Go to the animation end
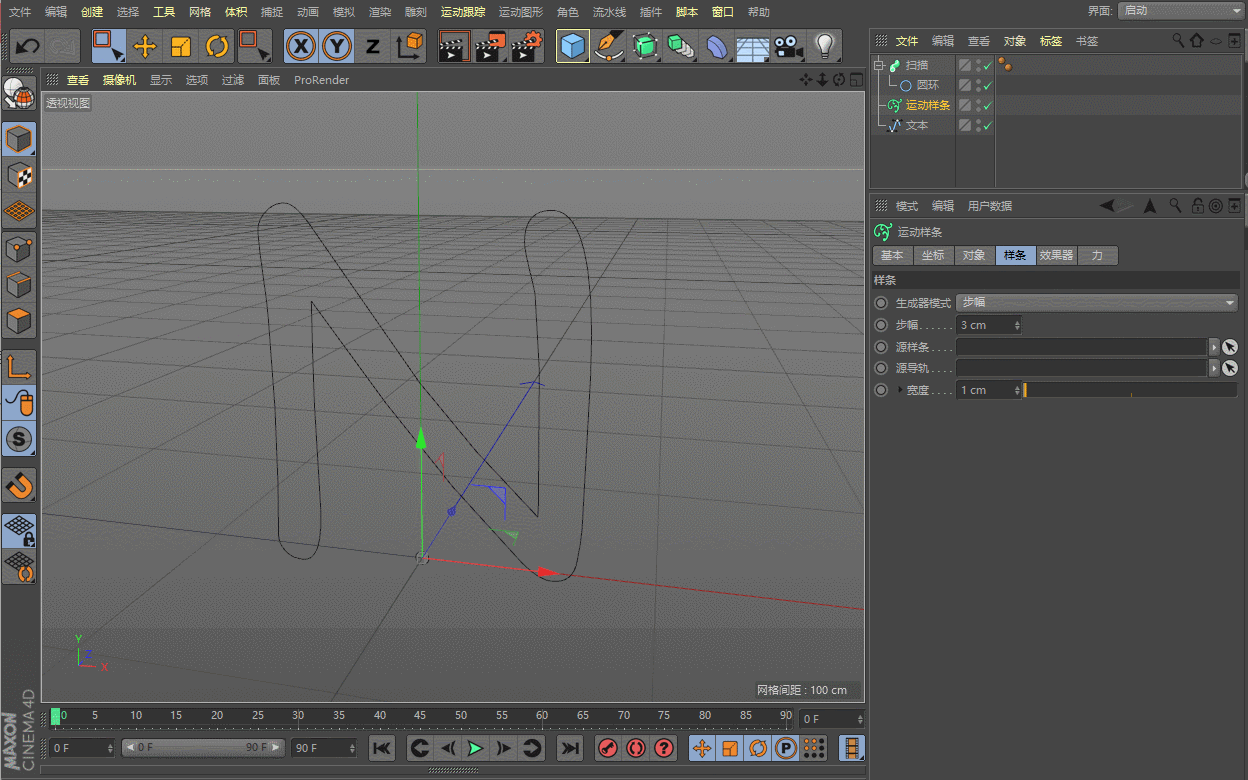Screen dimensions: 1248x780 pos(569,748)
